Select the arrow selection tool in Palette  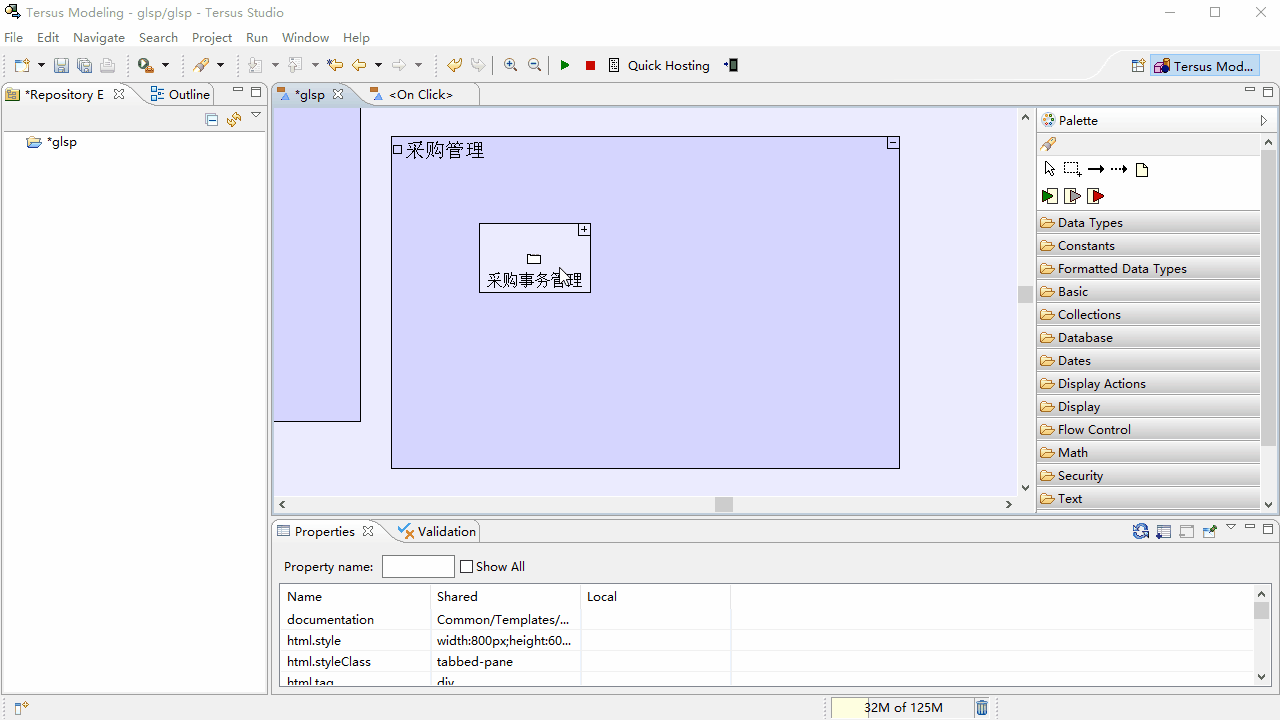(x=1049, y=169)
